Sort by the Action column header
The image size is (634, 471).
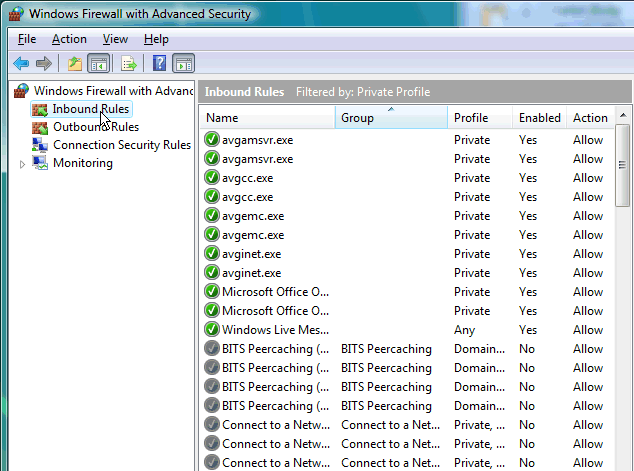[590, 118]
